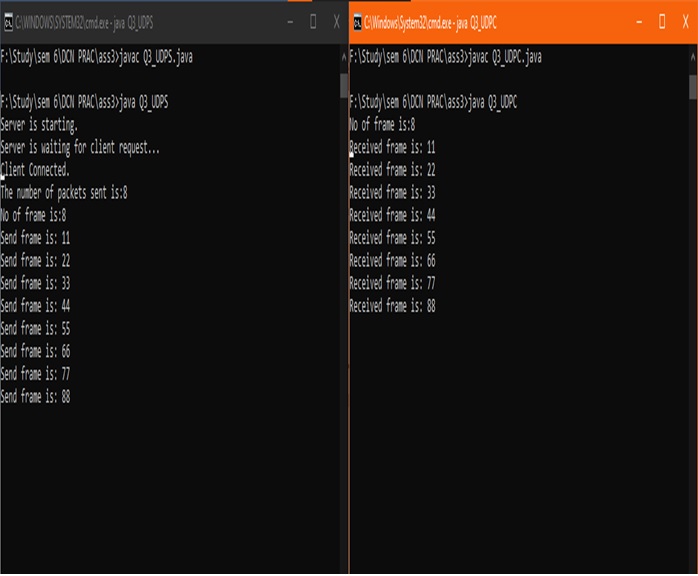
Task: Click the scroll-up arrow in the Q3_UDPC window
Action: 693,57
